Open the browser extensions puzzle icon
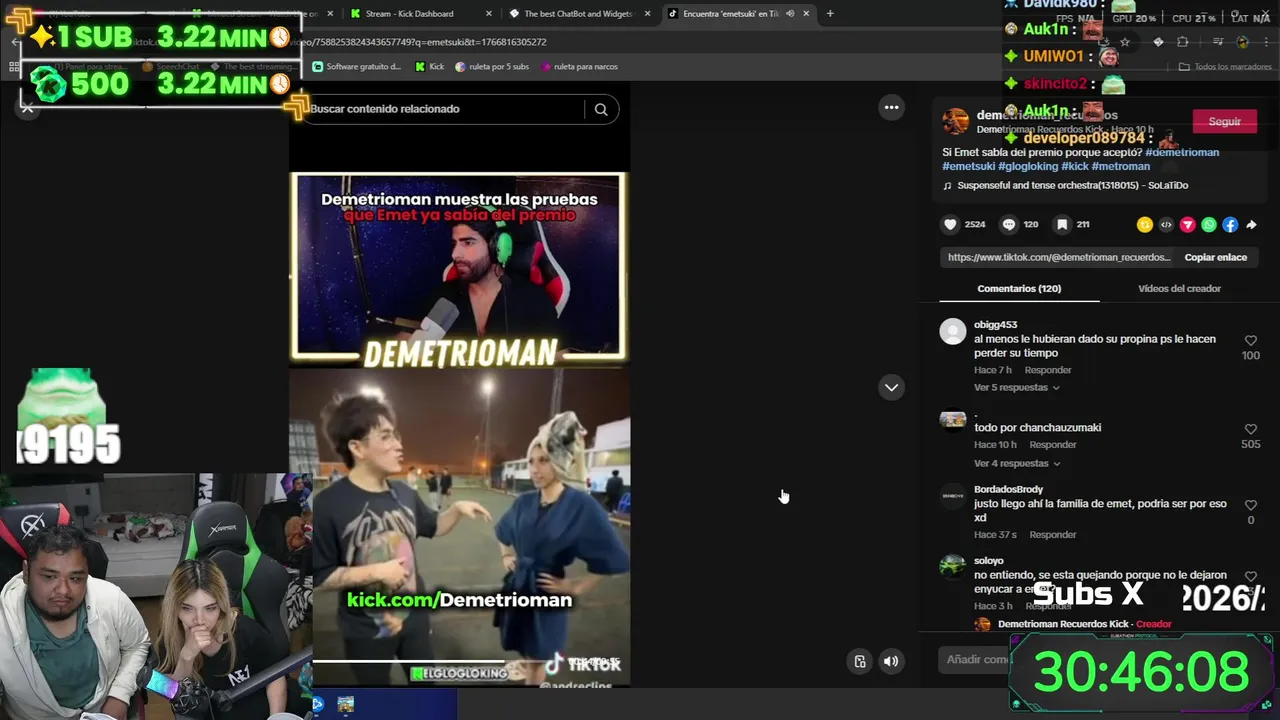 pos(1183,42)
